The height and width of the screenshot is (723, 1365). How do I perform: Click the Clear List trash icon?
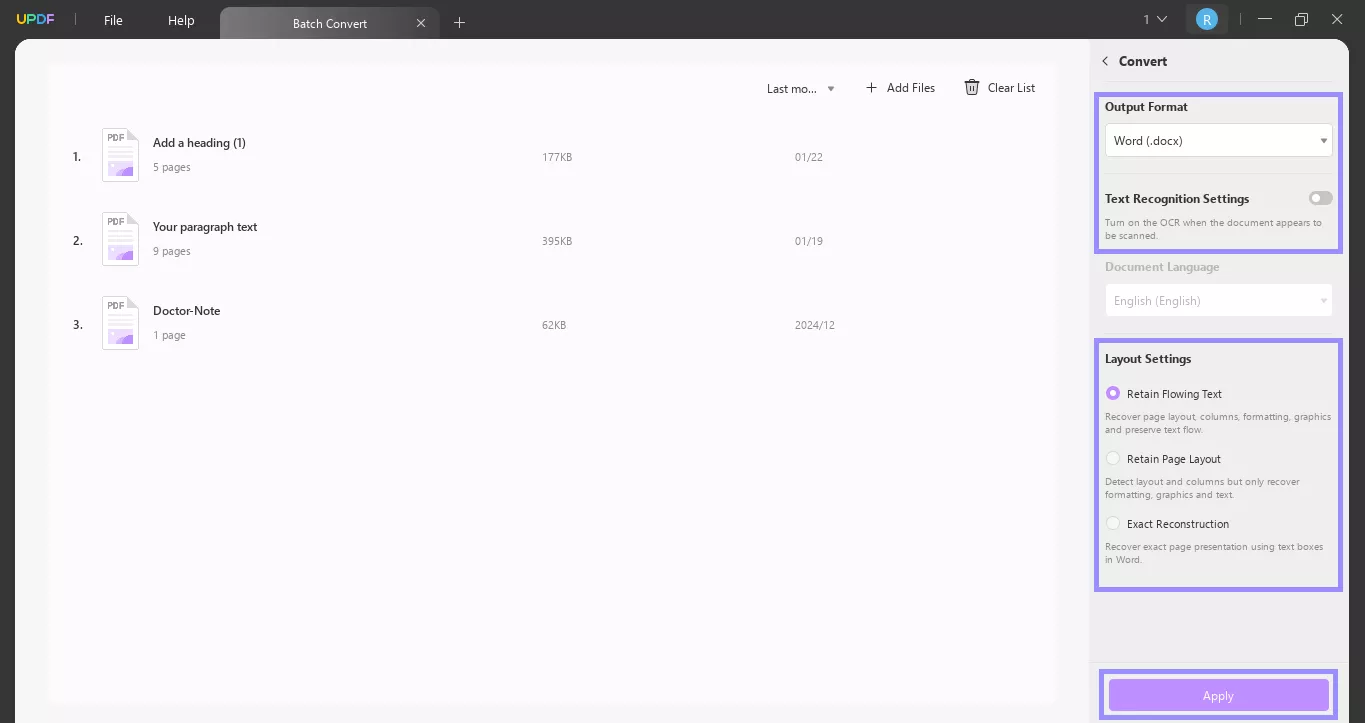click(971, 87)
